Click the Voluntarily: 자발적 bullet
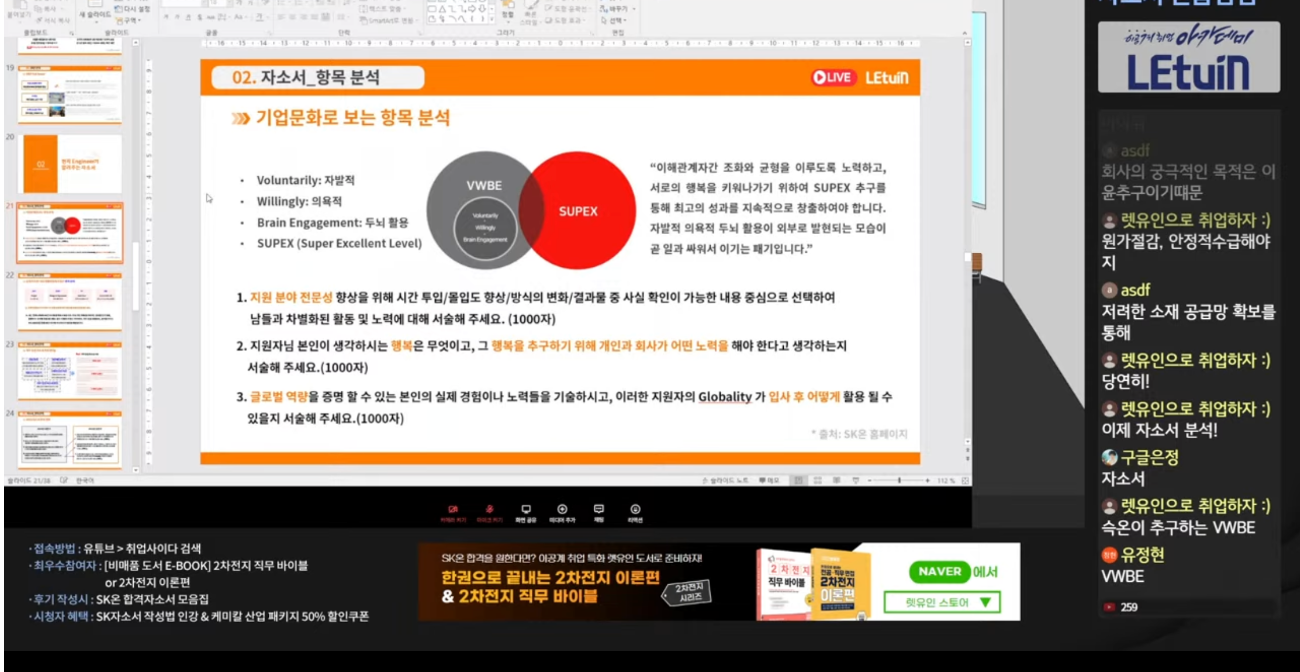The image size is (1300, 672). point(306,180)
